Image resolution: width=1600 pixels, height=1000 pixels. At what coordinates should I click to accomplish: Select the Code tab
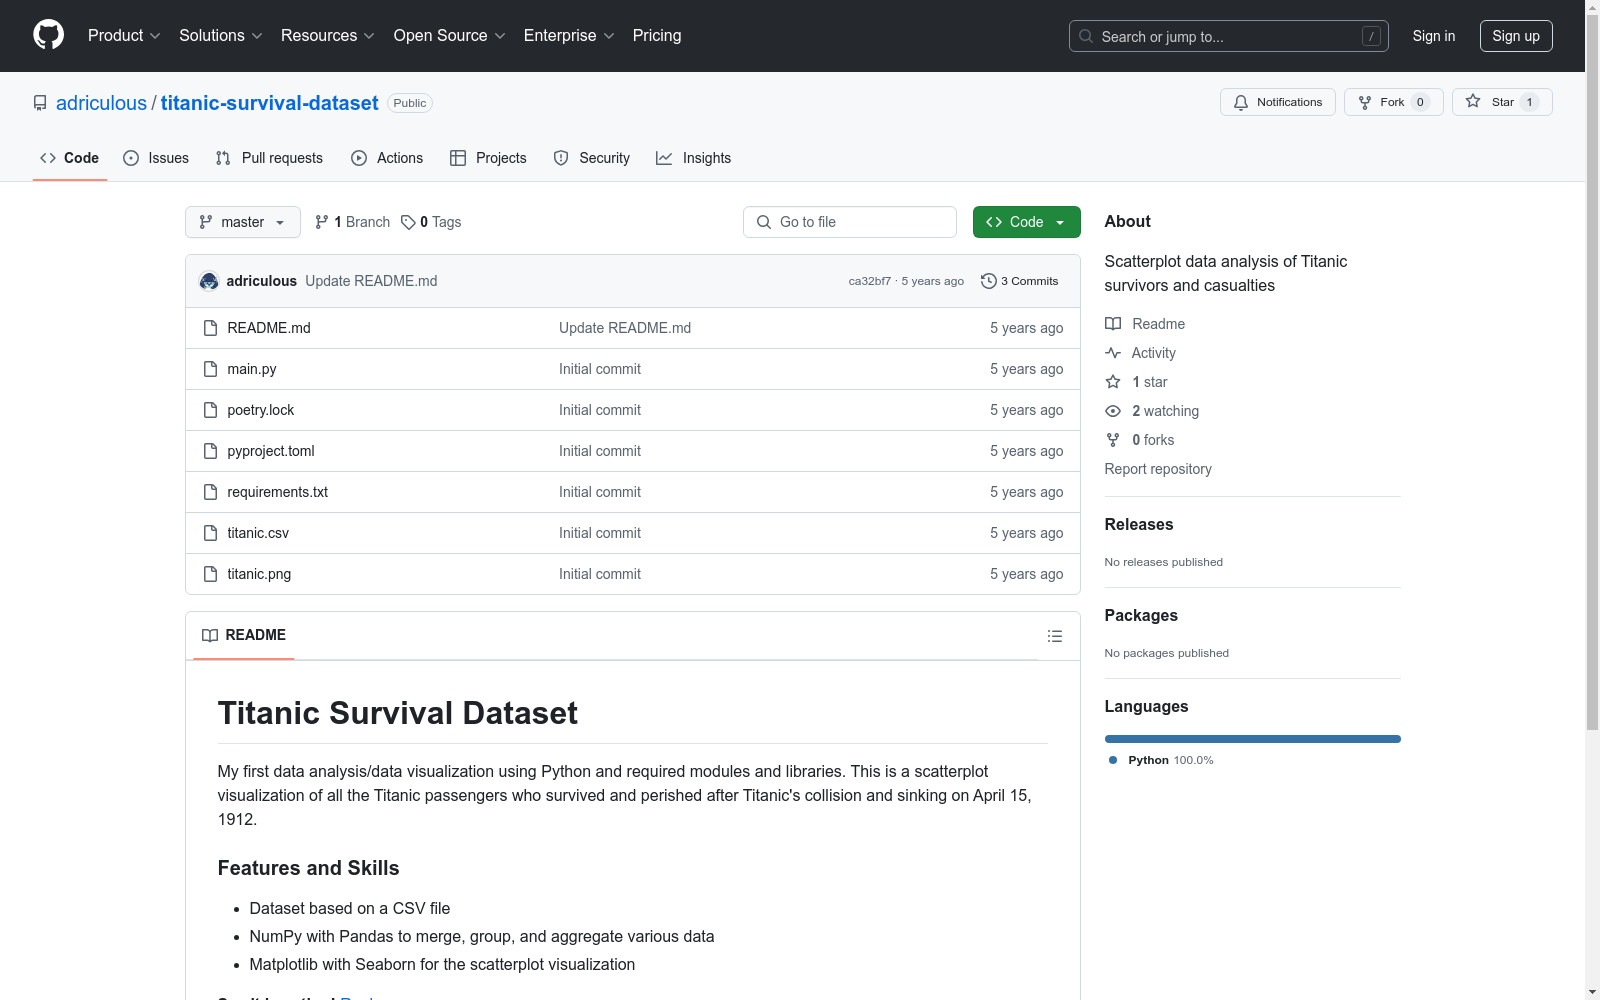(70, 158)
